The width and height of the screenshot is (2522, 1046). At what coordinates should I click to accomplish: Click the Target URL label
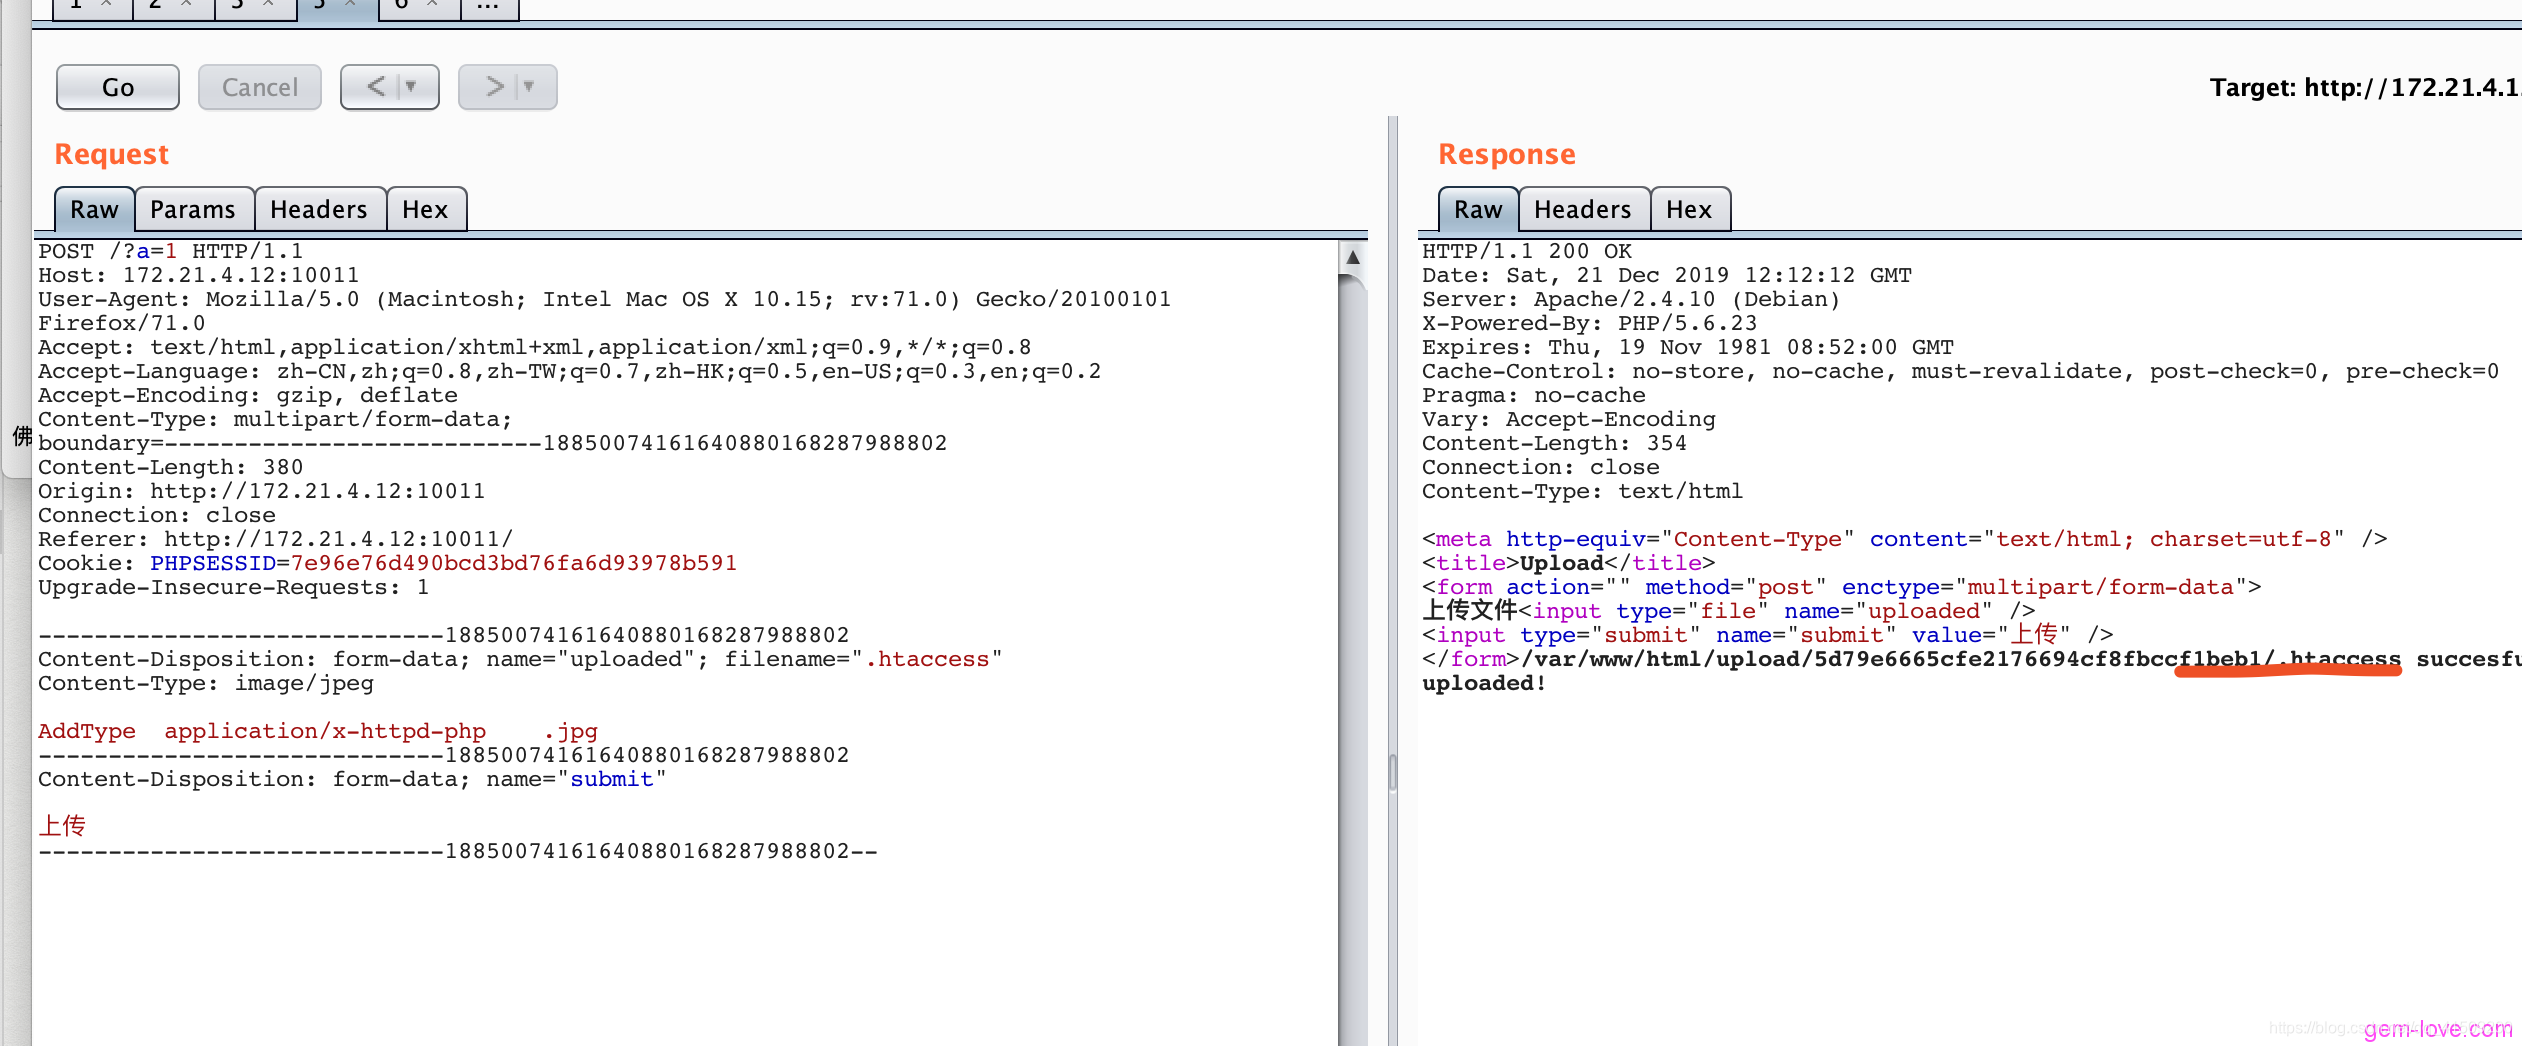2365,88
